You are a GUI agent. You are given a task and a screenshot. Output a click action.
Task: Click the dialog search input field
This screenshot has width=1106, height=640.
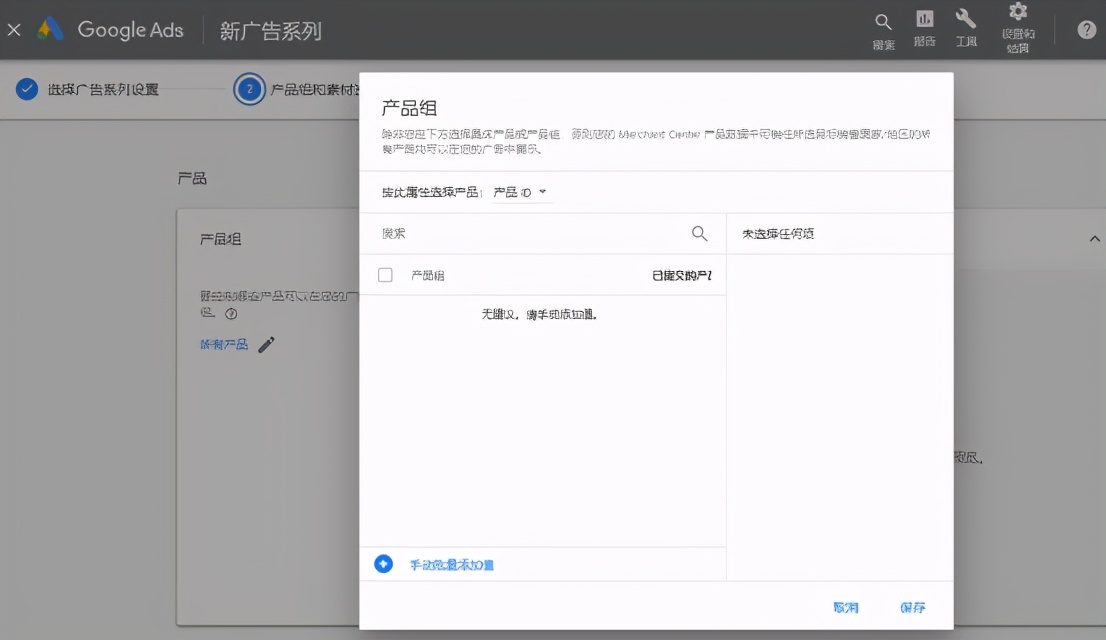[520, 232]
